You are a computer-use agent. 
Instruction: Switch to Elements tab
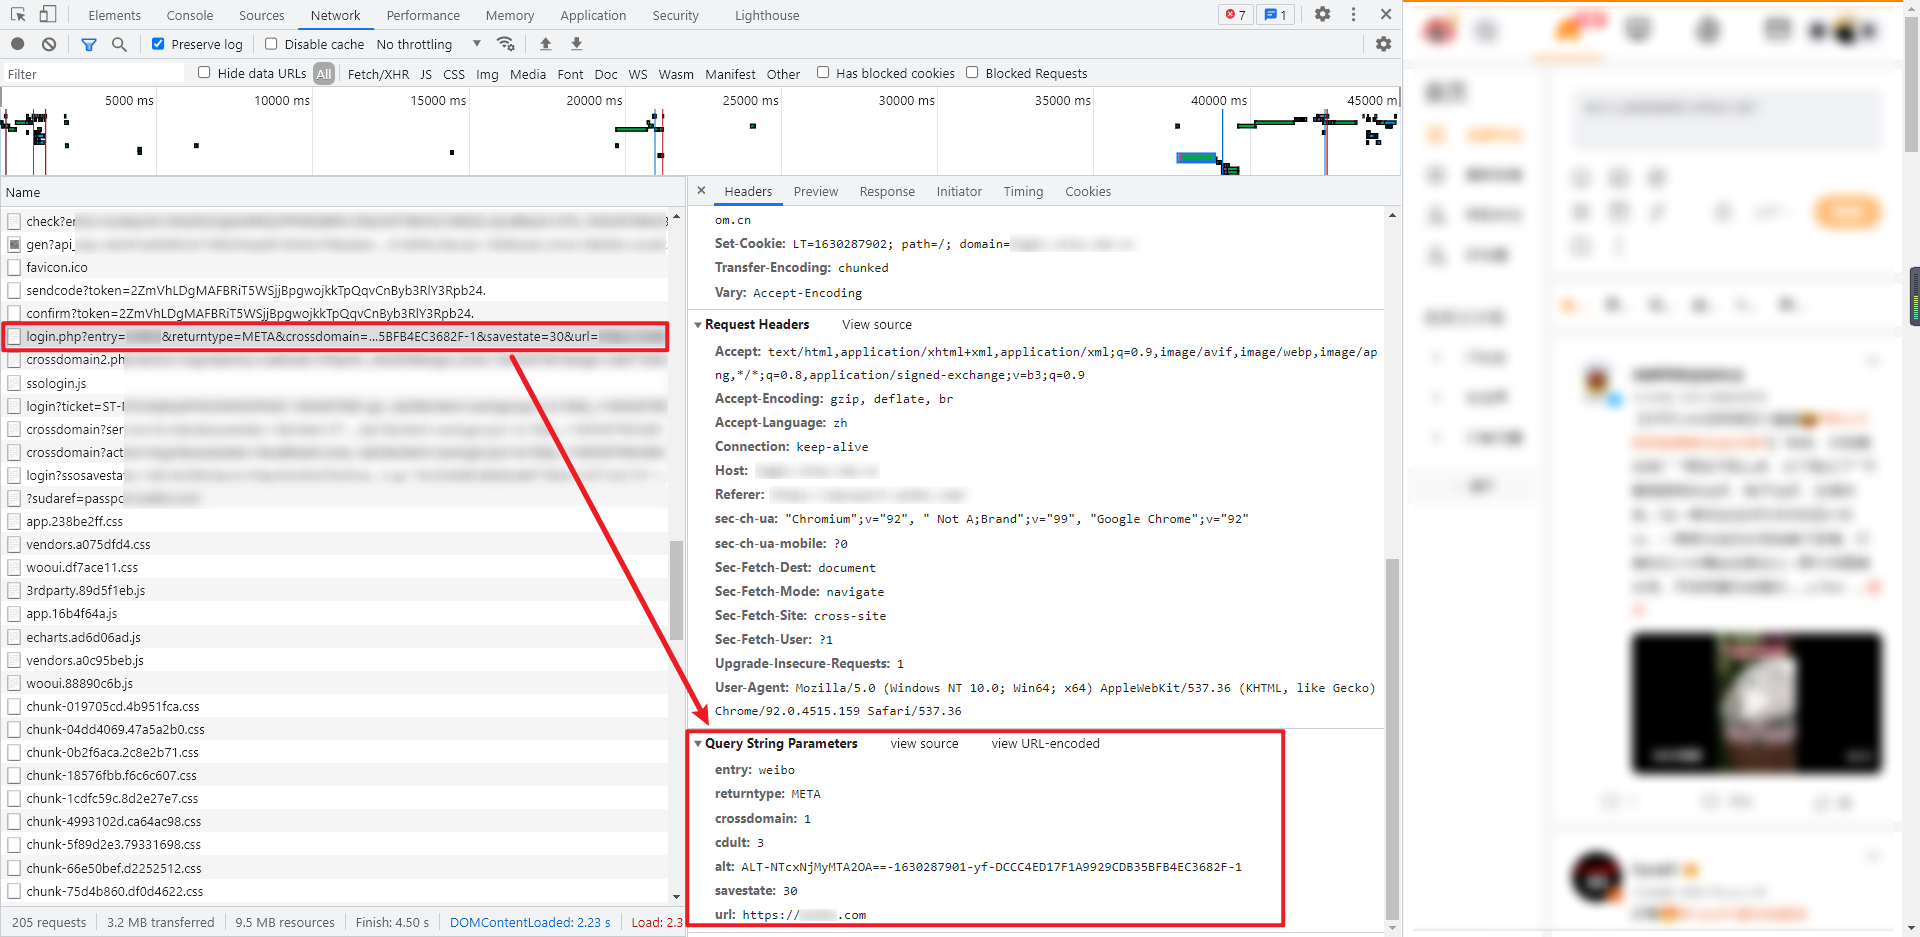tap(114, 15)
